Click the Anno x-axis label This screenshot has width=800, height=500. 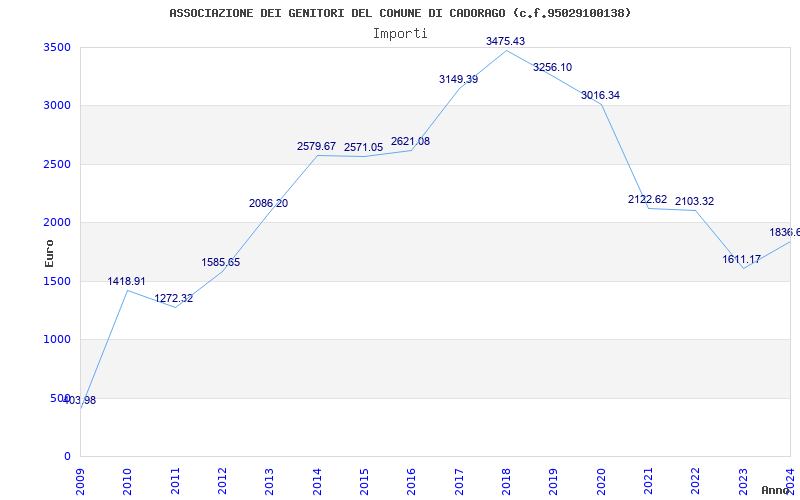(x=774, y=490)
